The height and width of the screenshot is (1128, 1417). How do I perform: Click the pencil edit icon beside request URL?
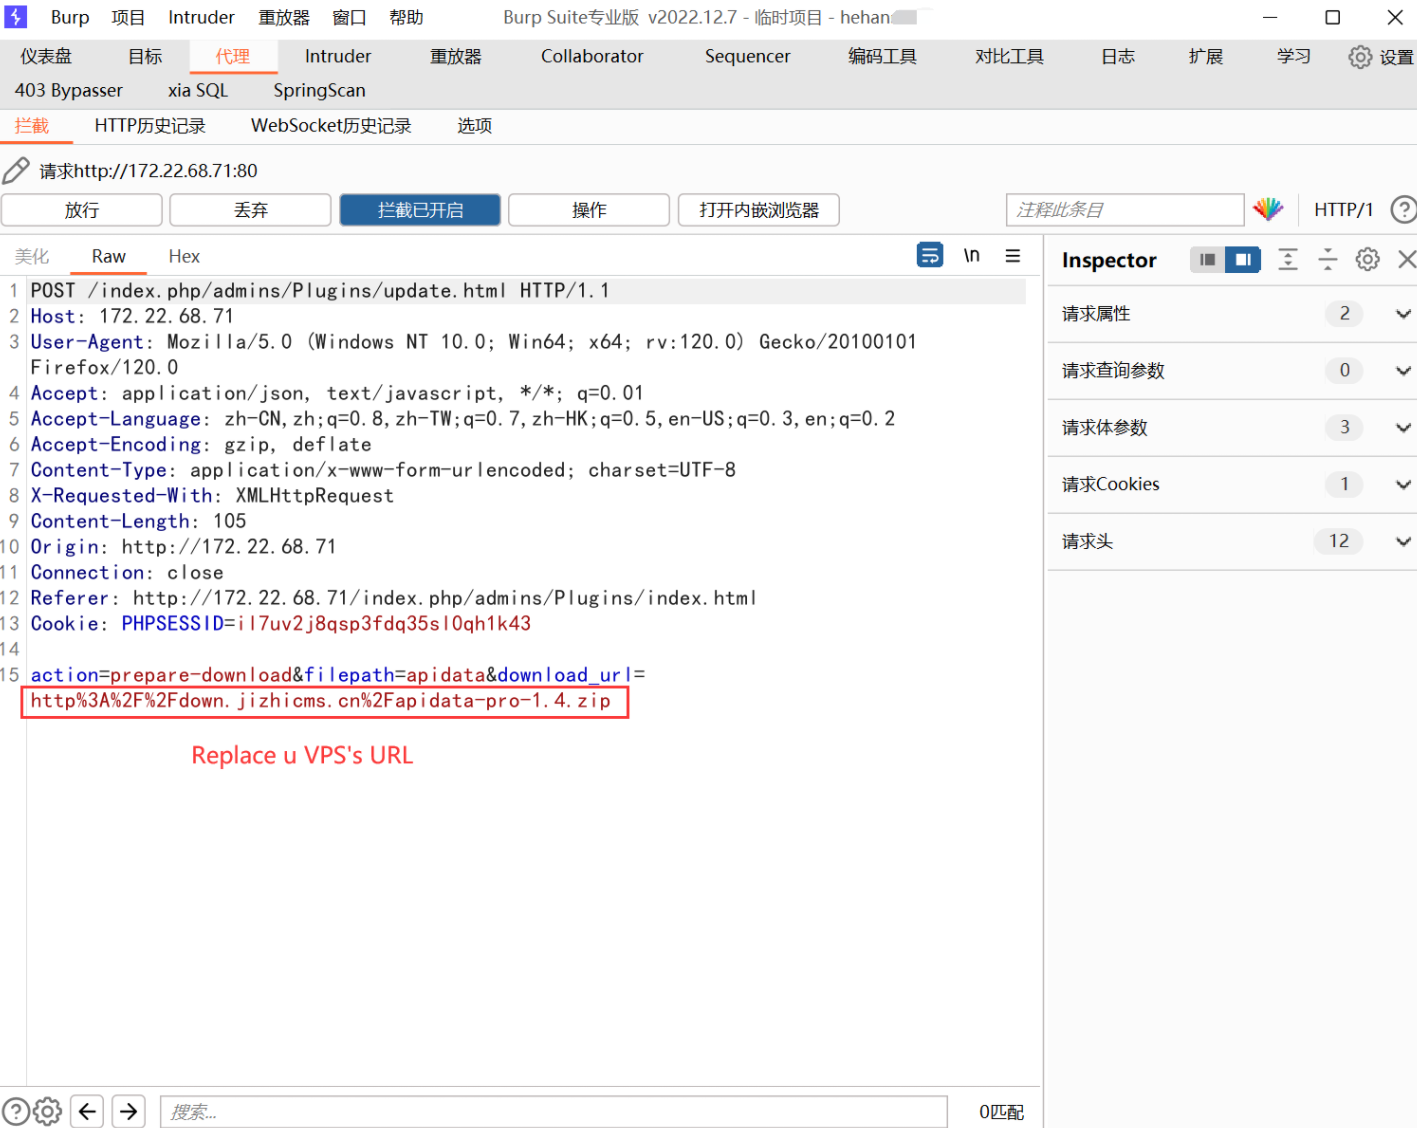point(16,171)
